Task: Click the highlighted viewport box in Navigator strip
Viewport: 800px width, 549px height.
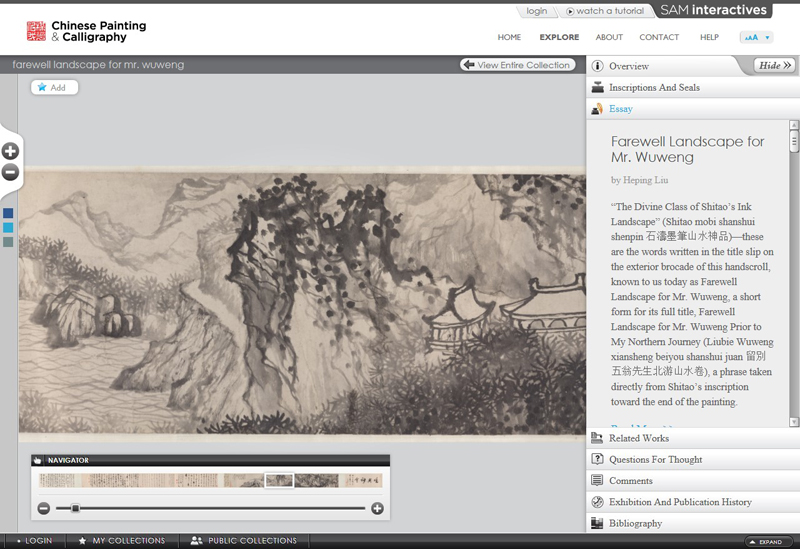Action: [x=279, y=480]
